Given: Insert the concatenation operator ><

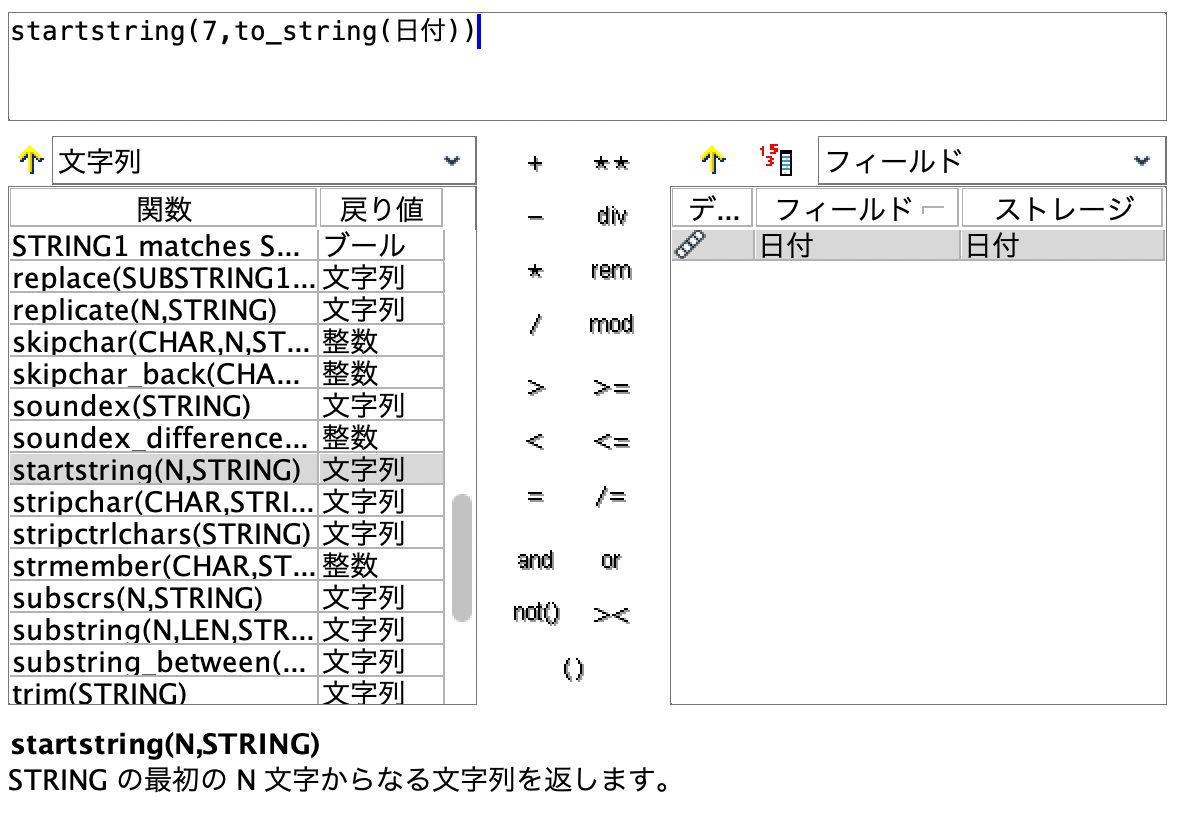Looking at the screenshot, I should tap(611, 615).
